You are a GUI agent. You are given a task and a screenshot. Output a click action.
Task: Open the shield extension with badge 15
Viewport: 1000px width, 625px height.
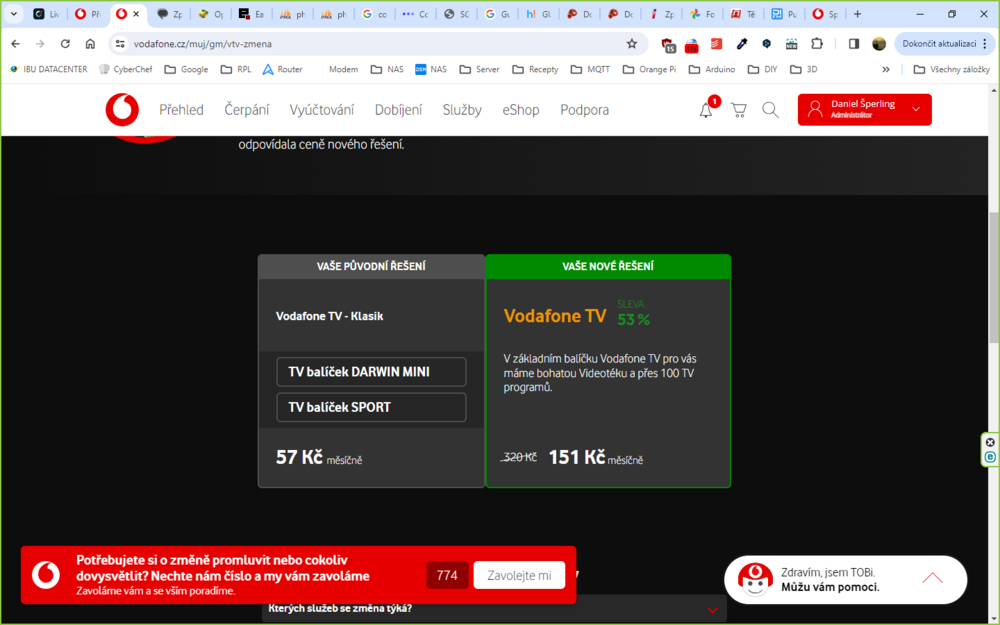[668, 44]
